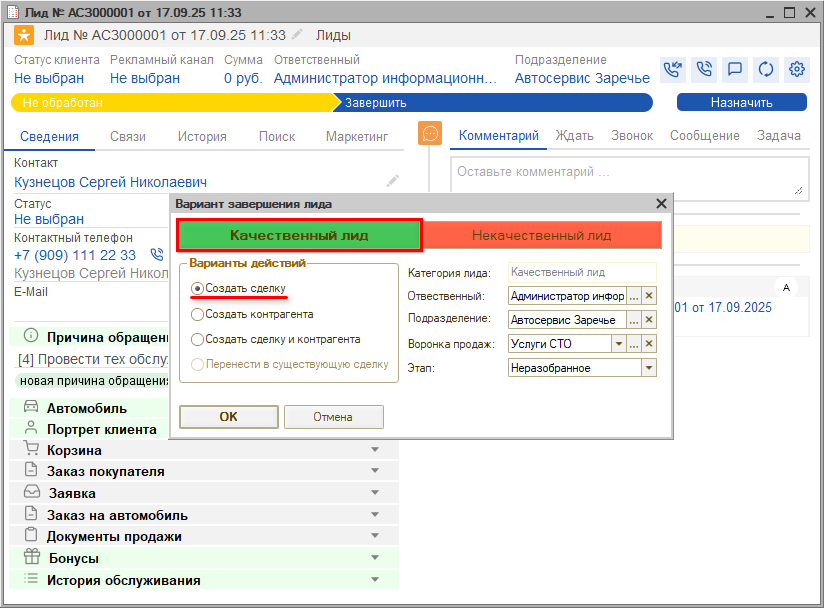Click the outgoing call phone icon in header
Image resolution: width=824 pixels, height=608 pixels.
(704, 69)
